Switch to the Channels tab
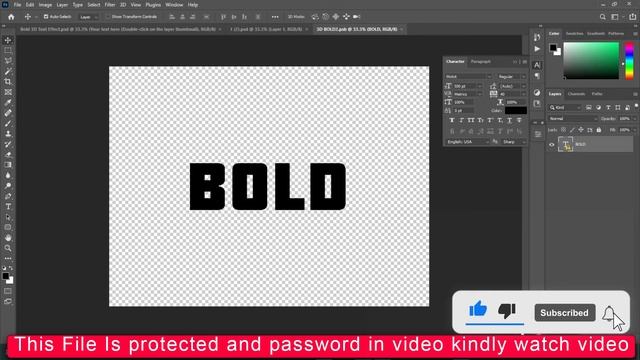This screenshot has height=360, width=640. (x=576, y=94)
